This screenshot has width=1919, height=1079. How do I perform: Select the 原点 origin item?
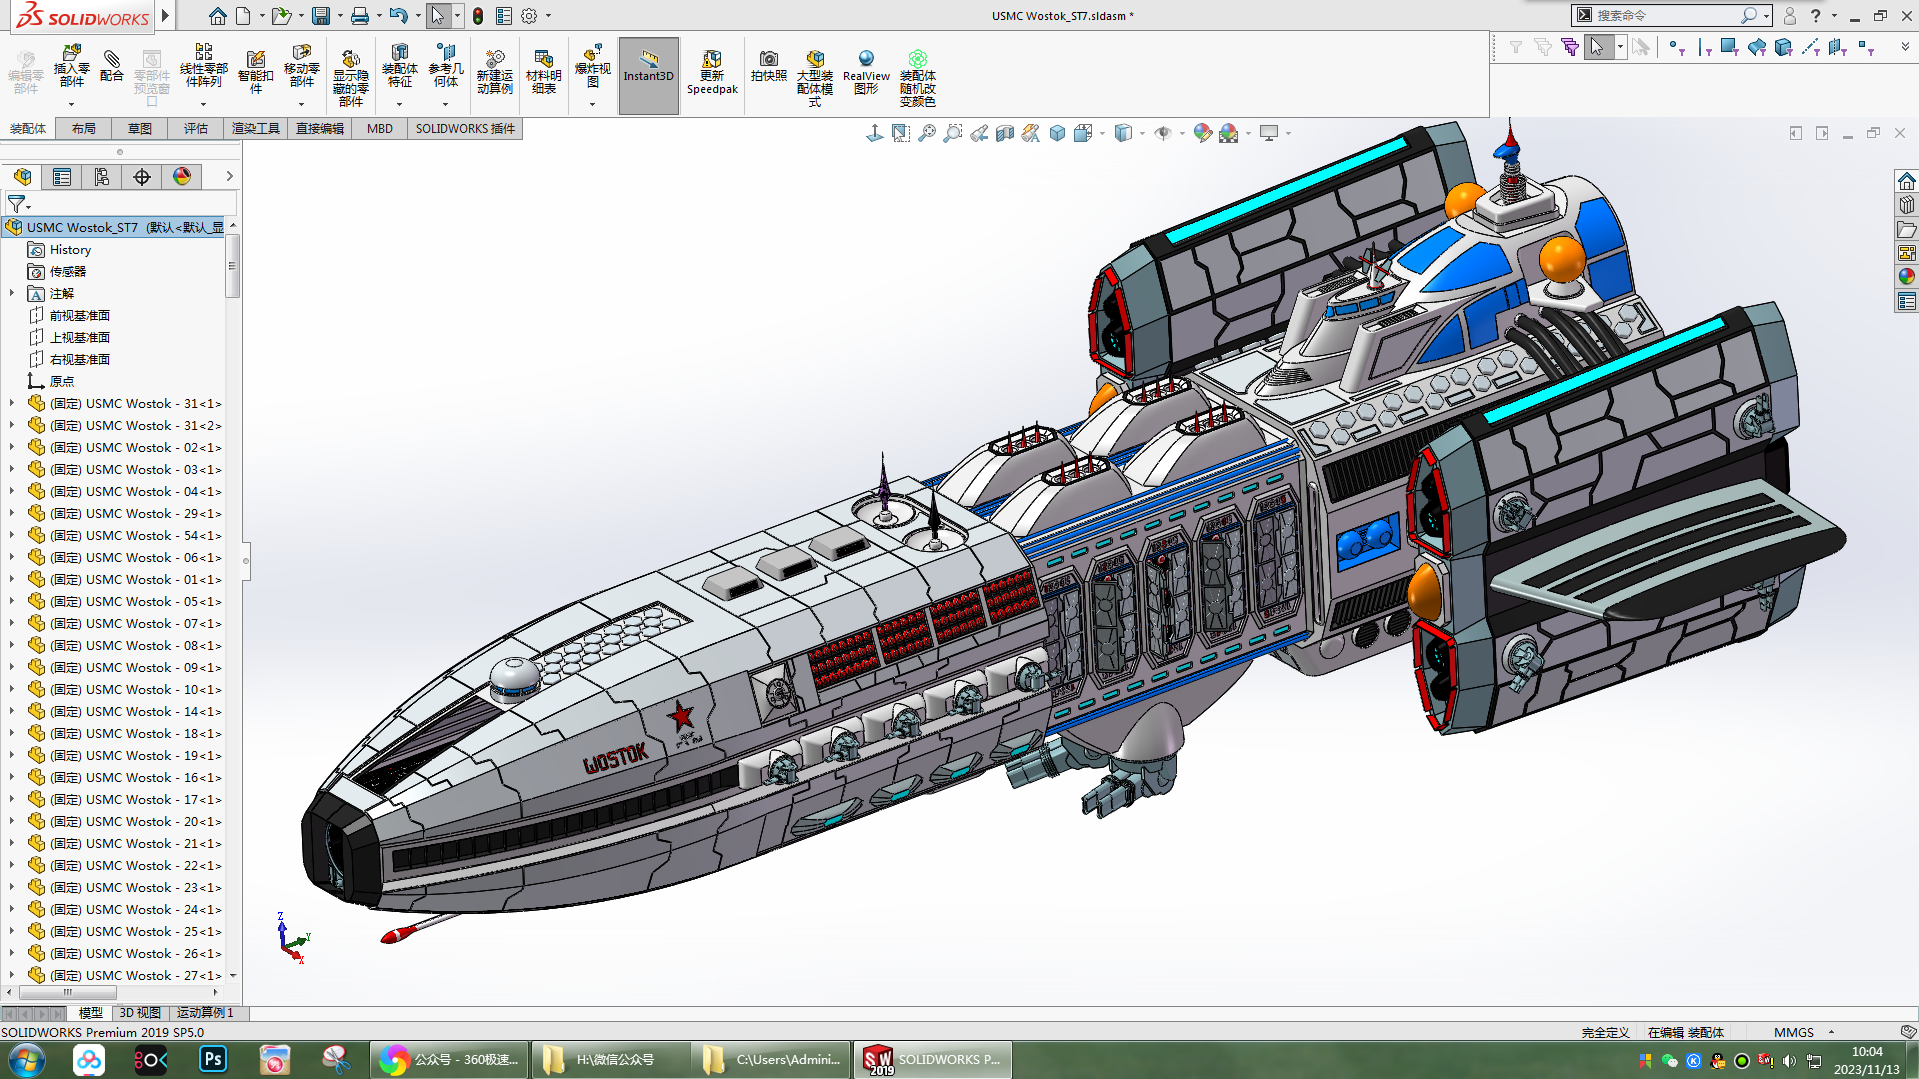(x=62, y=382)
